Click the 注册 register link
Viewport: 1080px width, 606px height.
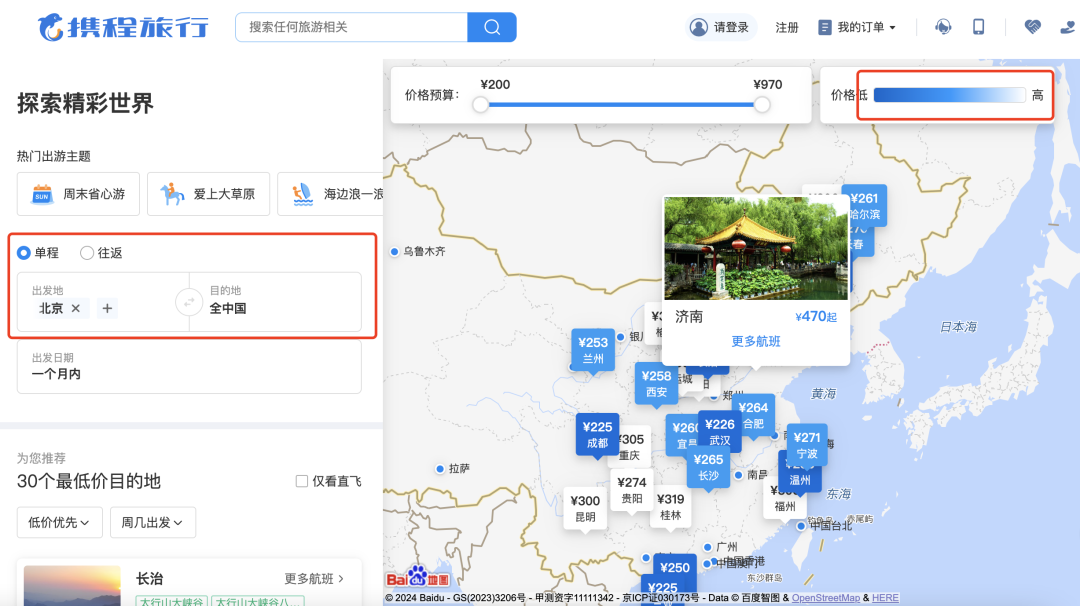click(787, 27)
